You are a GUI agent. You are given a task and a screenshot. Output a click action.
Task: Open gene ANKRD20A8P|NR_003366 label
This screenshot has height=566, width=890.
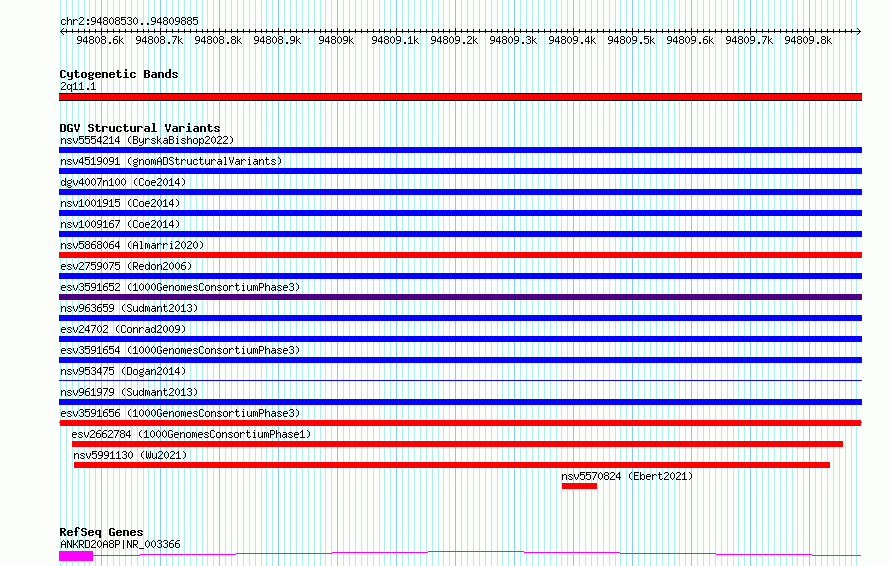pos(120,544)
